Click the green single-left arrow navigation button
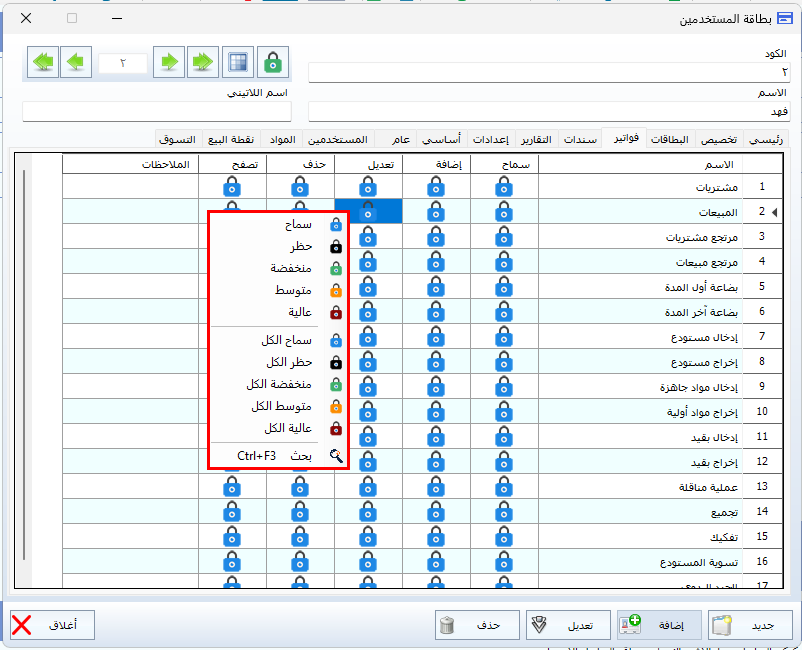802x650 pixels. pos(75,62)
